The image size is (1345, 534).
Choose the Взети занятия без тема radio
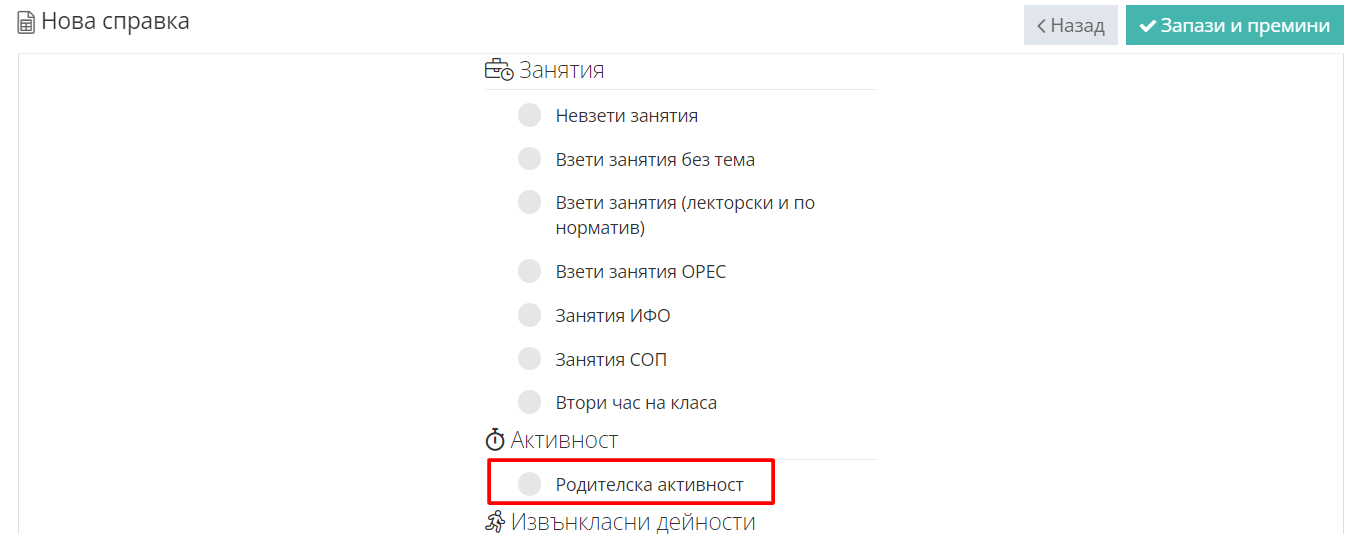coord(529,159)
